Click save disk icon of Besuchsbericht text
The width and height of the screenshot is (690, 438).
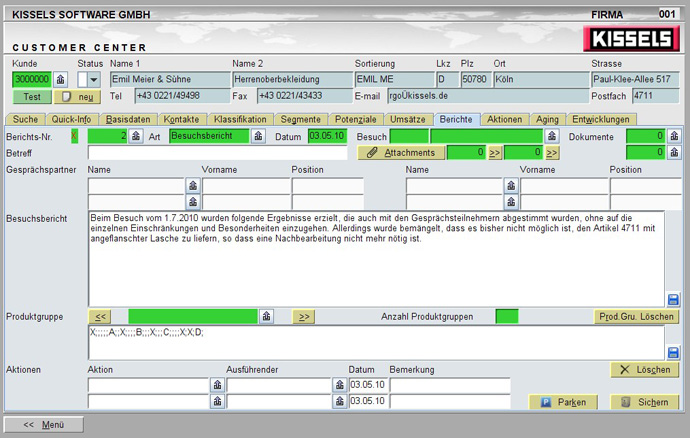[x=673, y=300]
